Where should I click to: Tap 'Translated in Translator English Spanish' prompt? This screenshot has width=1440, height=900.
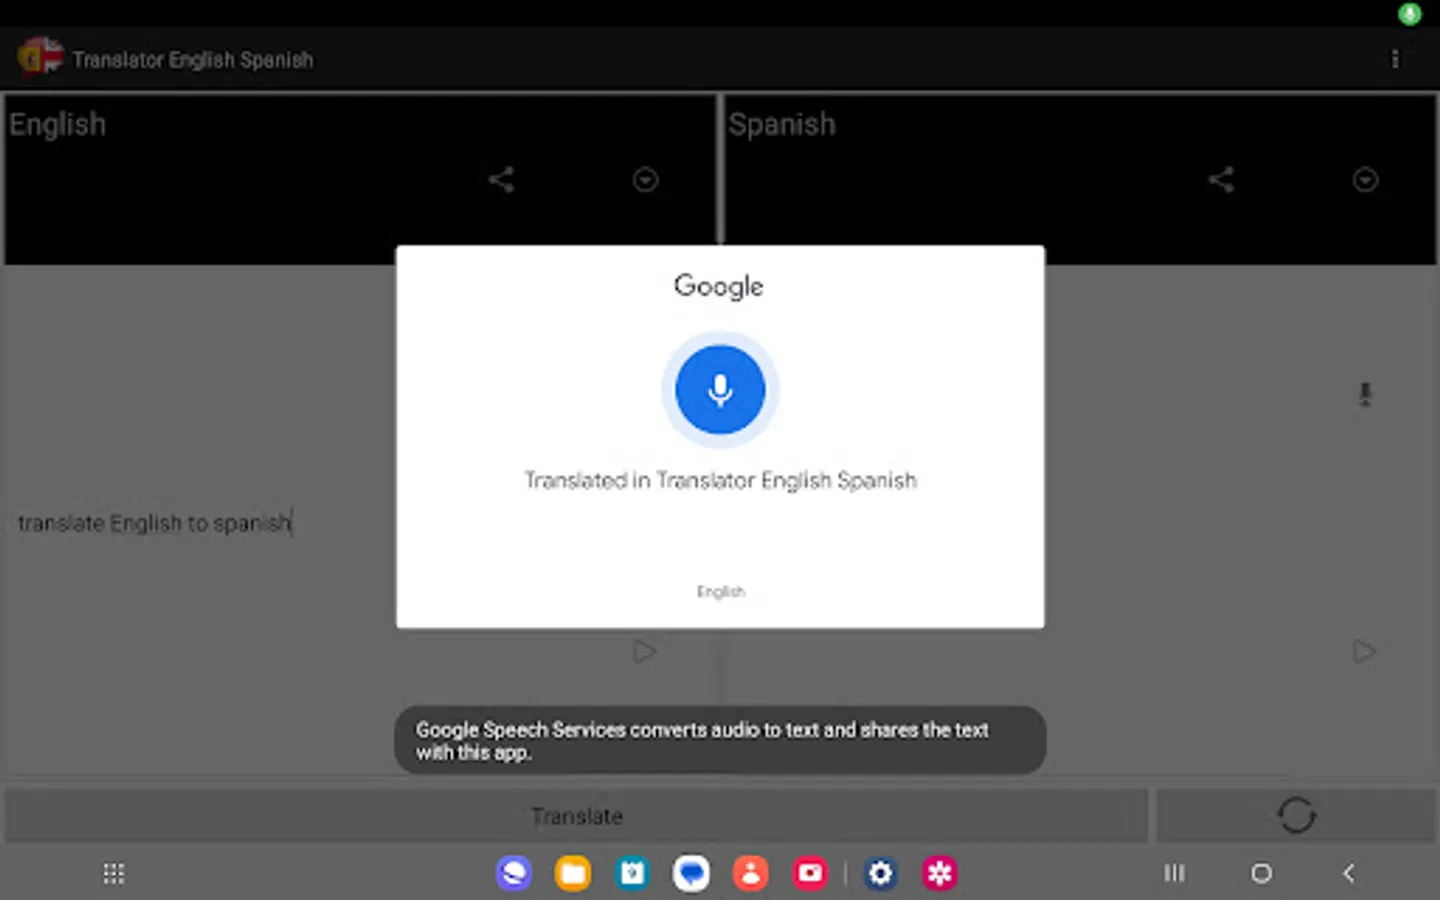720,481
